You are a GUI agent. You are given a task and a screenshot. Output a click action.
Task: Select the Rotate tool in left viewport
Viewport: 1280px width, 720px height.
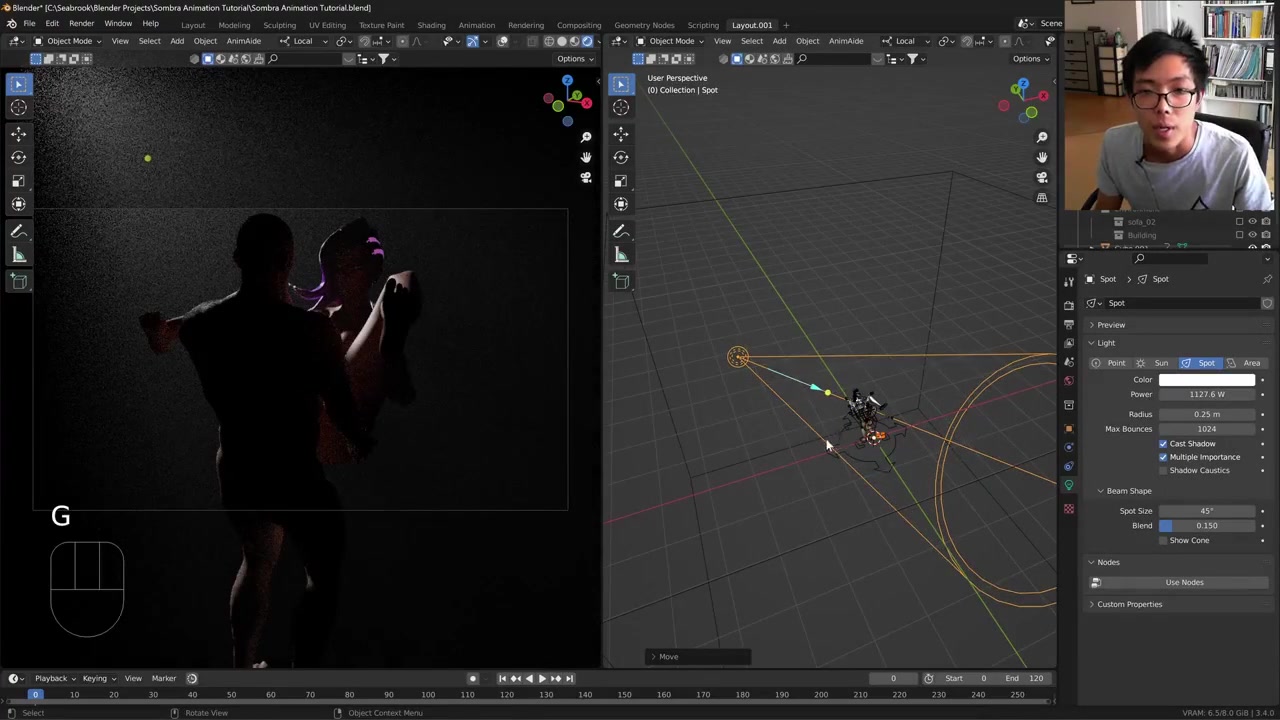(18, 157)
